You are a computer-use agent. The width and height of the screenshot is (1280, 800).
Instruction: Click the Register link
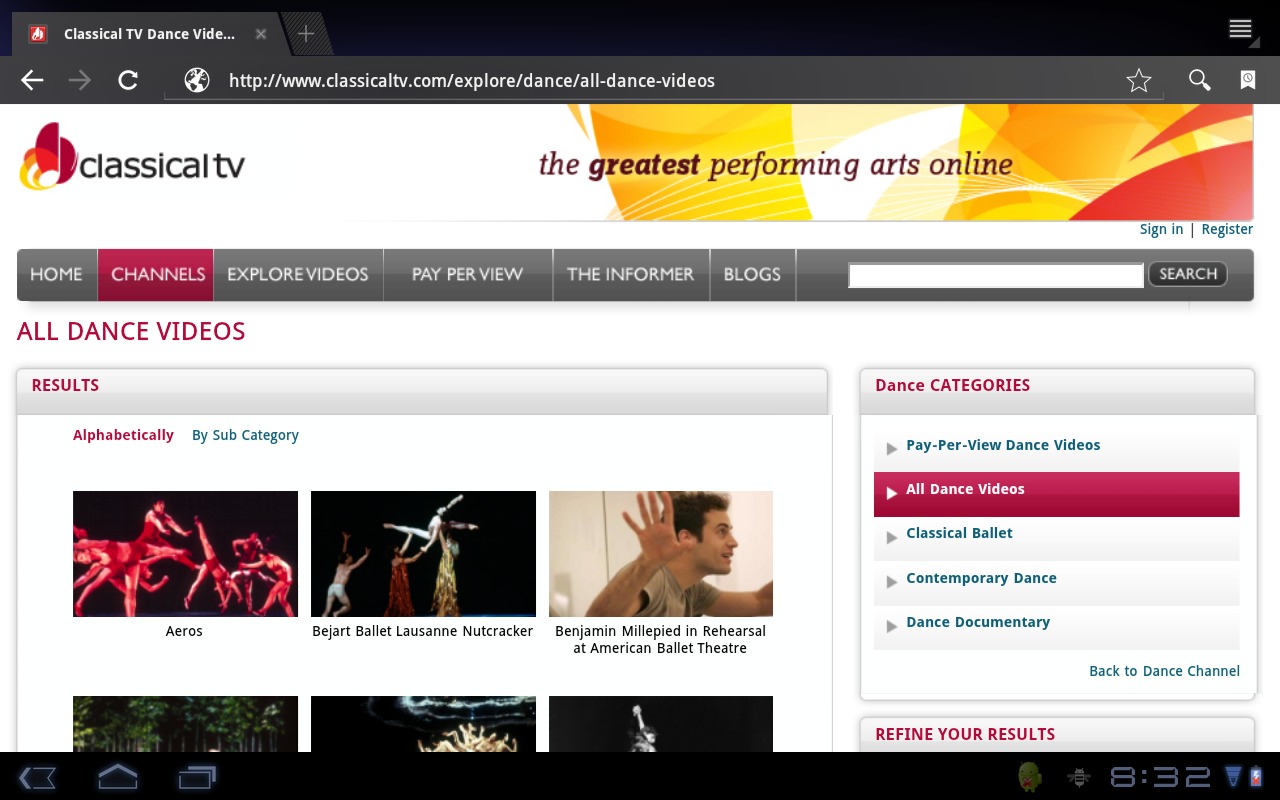coord(1227,229)
